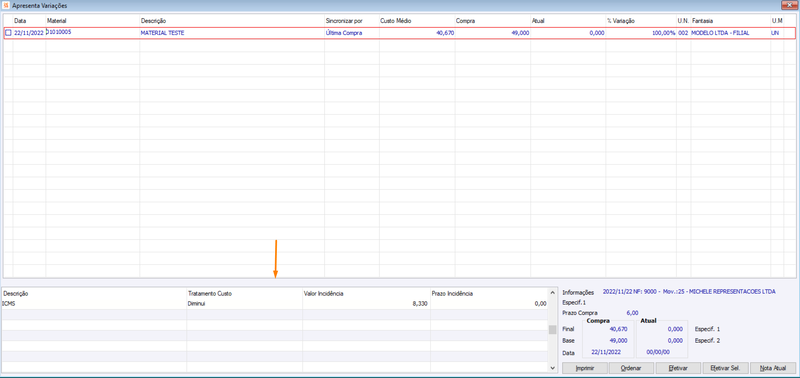Image resolution: width=800 pixels, height=378 pixels.
Task: Click the scroll down arrow of the incidence list
Action: pyautogui.click(x=552, y=367)
